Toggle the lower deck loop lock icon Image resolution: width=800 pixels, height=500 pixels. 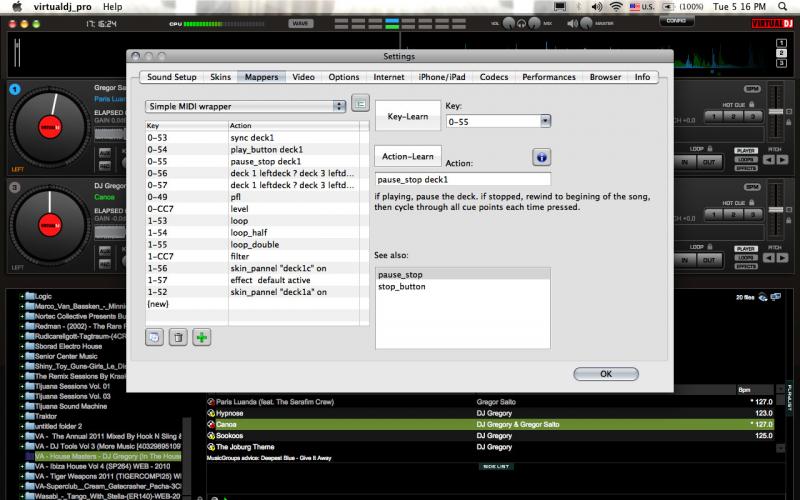(709, 246)
